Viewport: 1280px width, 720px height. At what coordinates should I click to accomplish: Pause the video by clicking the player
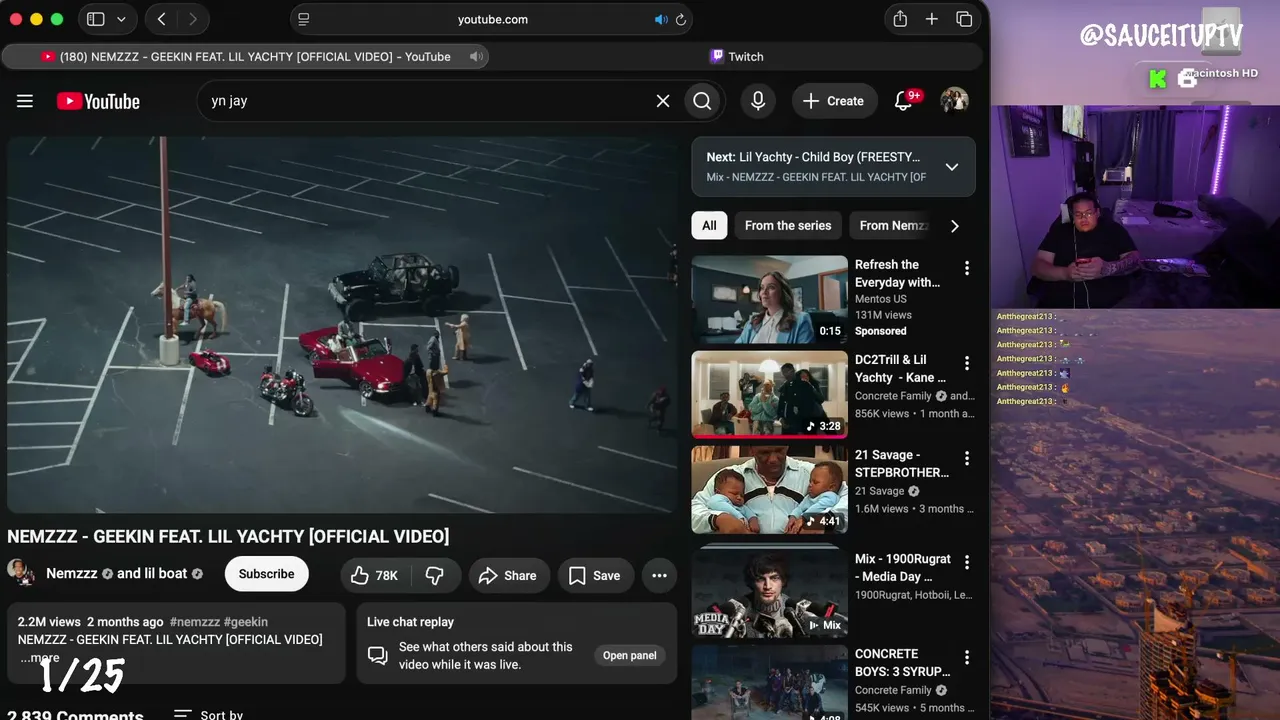342,325
